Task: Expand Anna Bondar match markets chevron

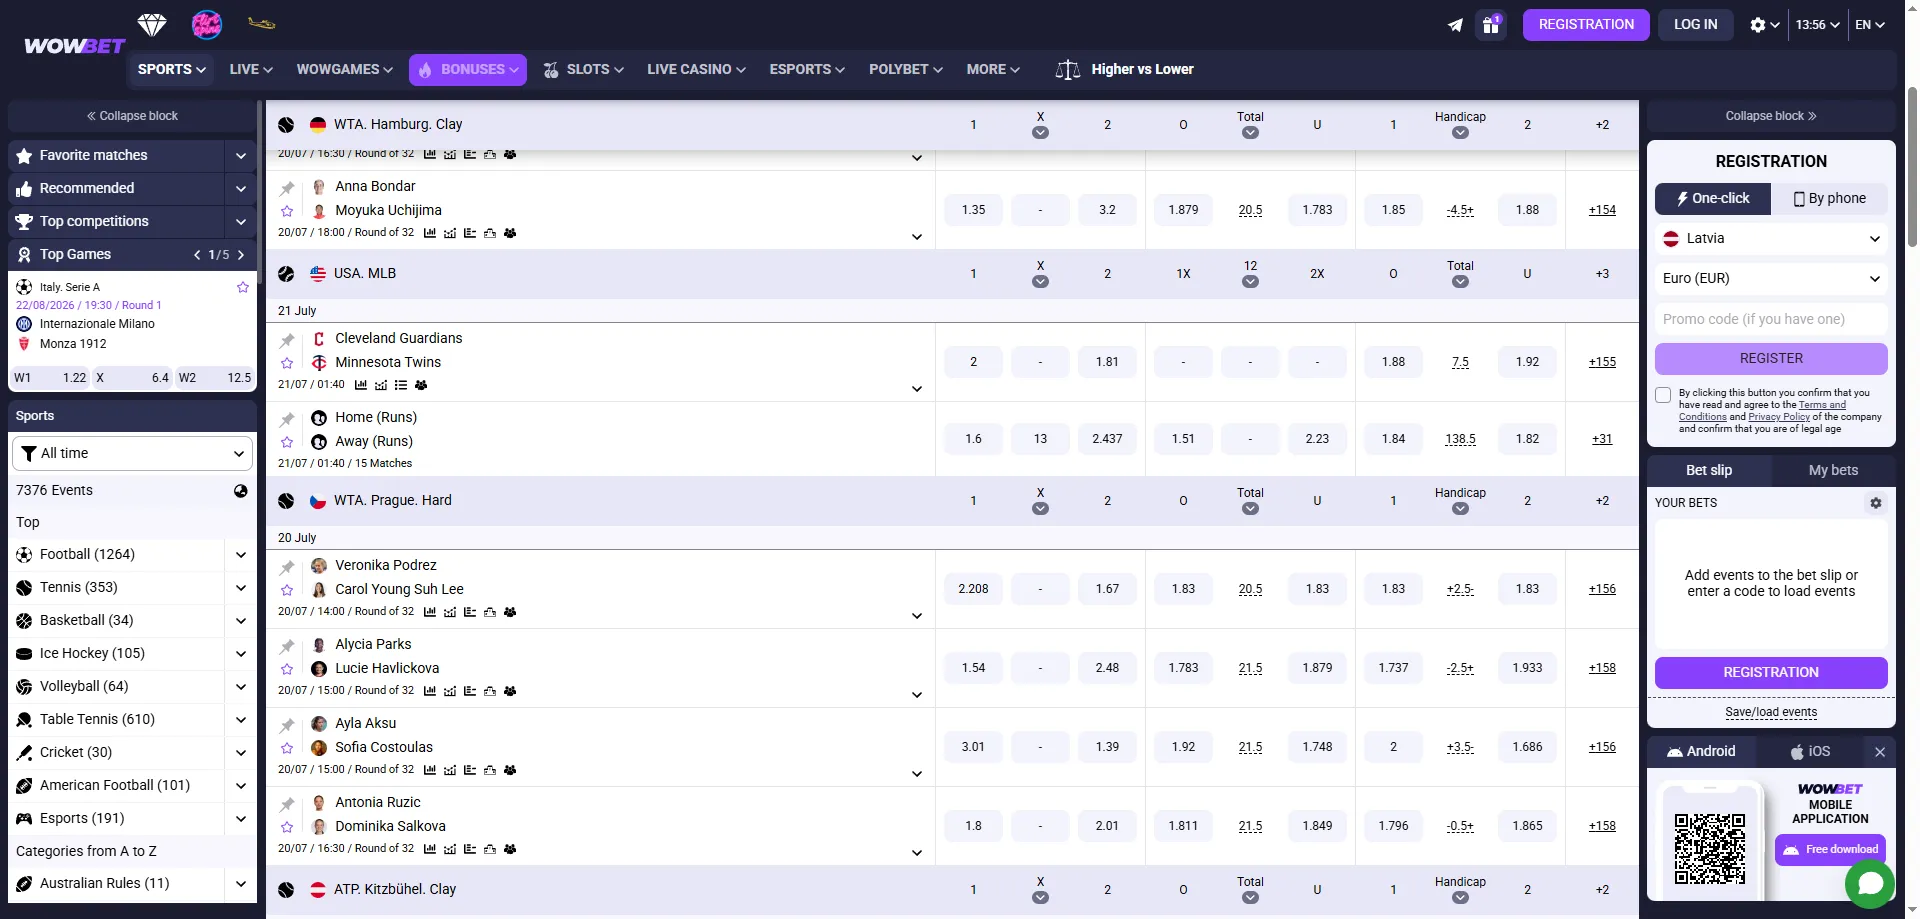Action: (x=917, y=237)
